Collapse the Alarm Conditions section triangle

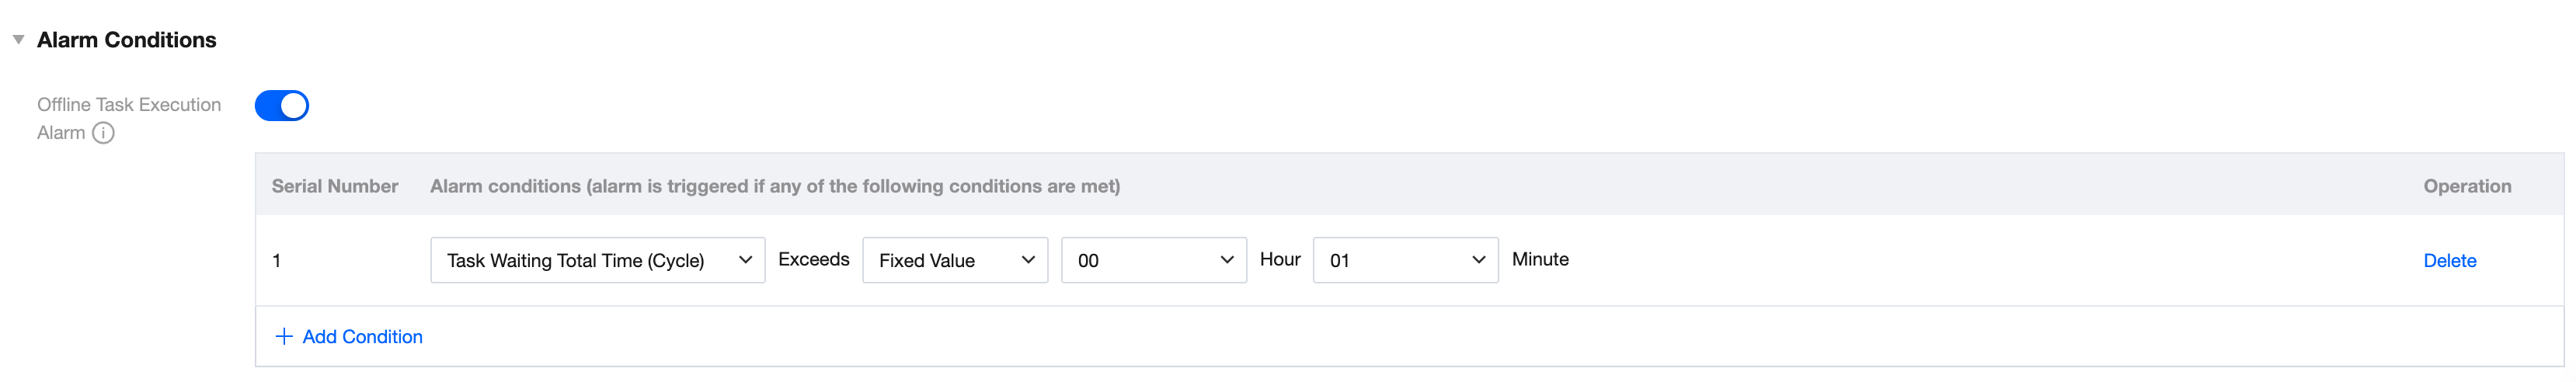[18, 40]
